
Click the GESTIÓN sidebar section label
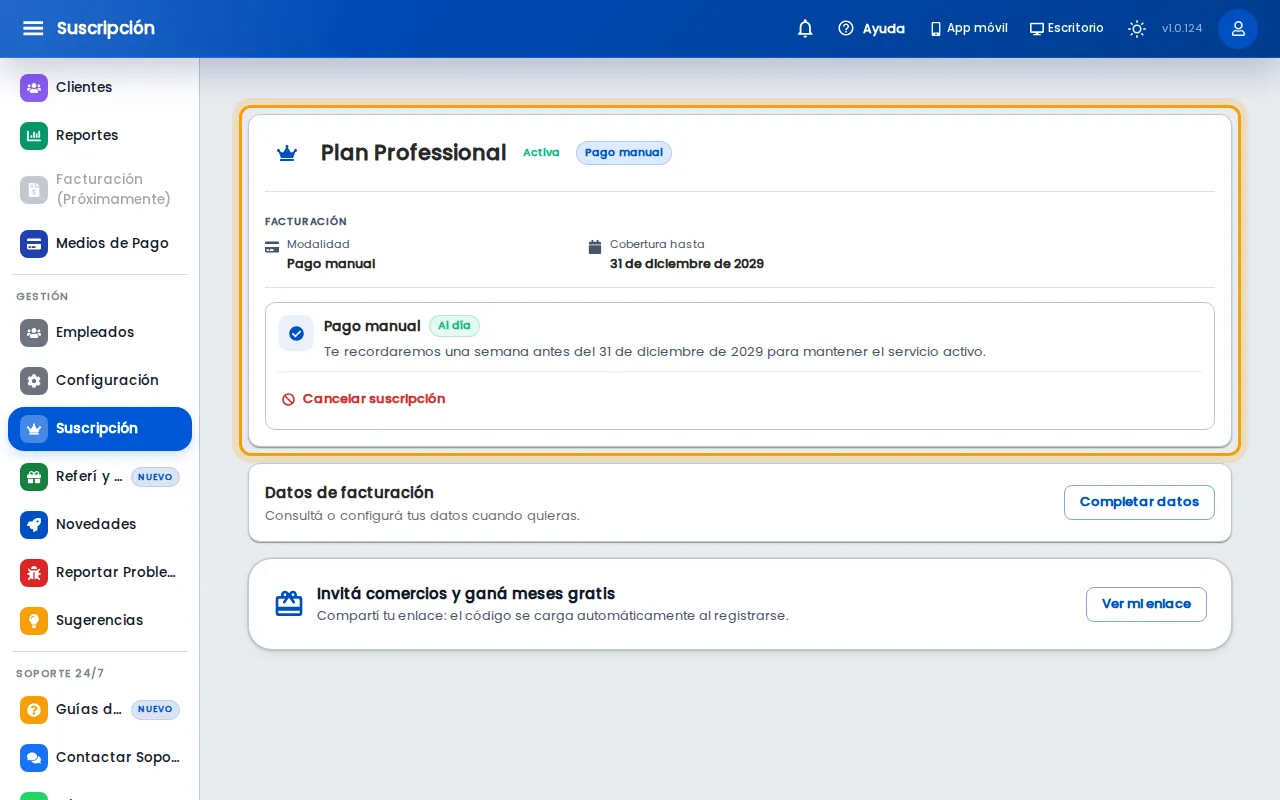(42, 297)
